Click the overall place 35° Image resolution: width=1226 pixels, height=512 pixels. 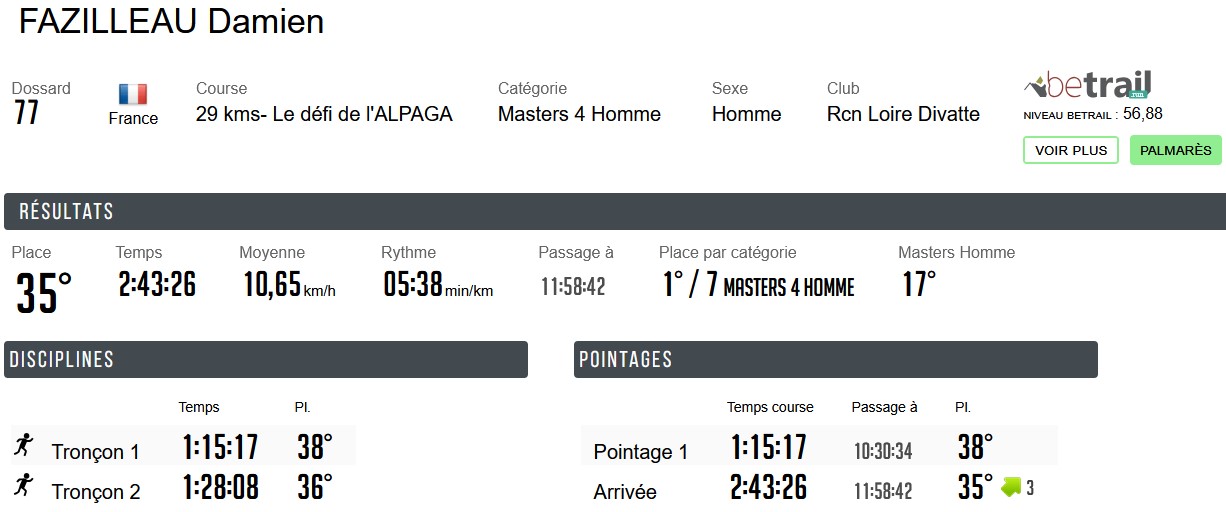click(x=44, y=293)
